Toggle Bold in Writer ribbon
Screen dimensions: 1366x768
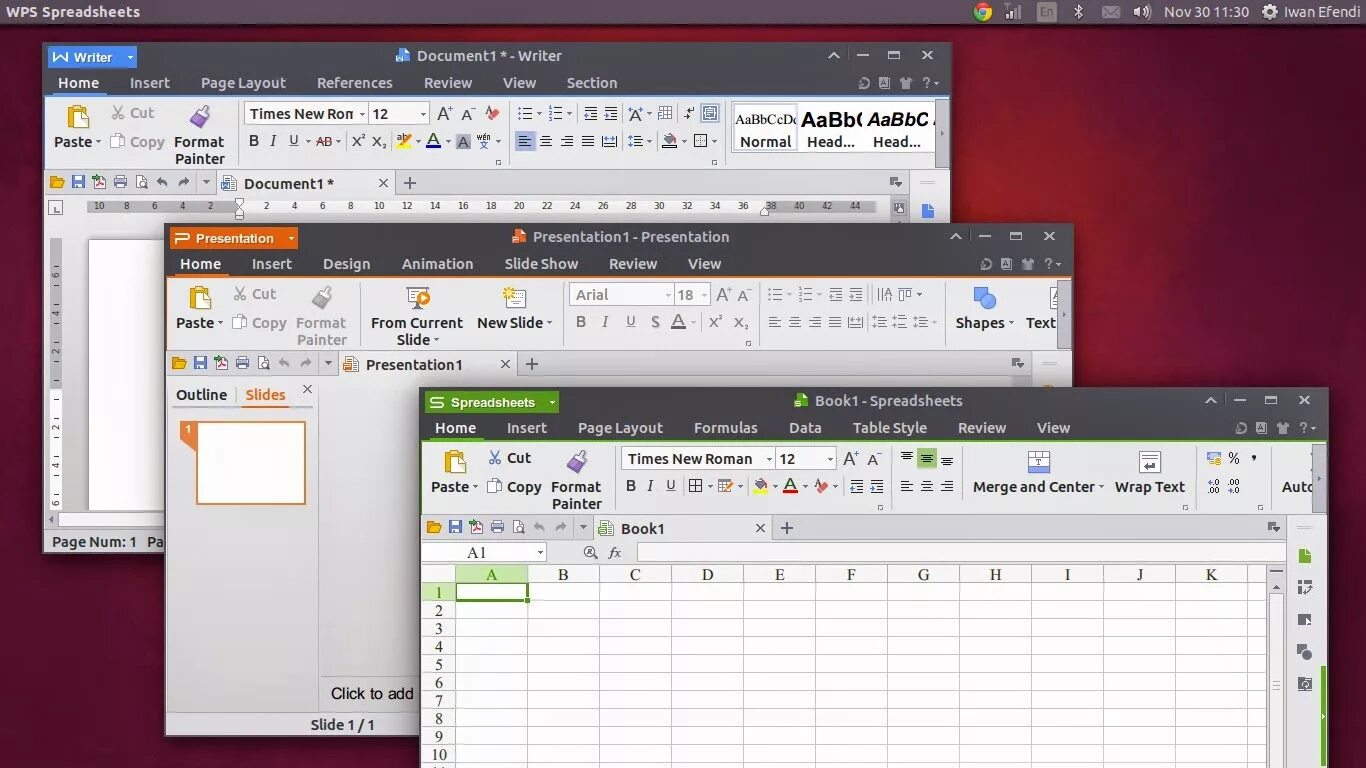[x=254, y=142]
